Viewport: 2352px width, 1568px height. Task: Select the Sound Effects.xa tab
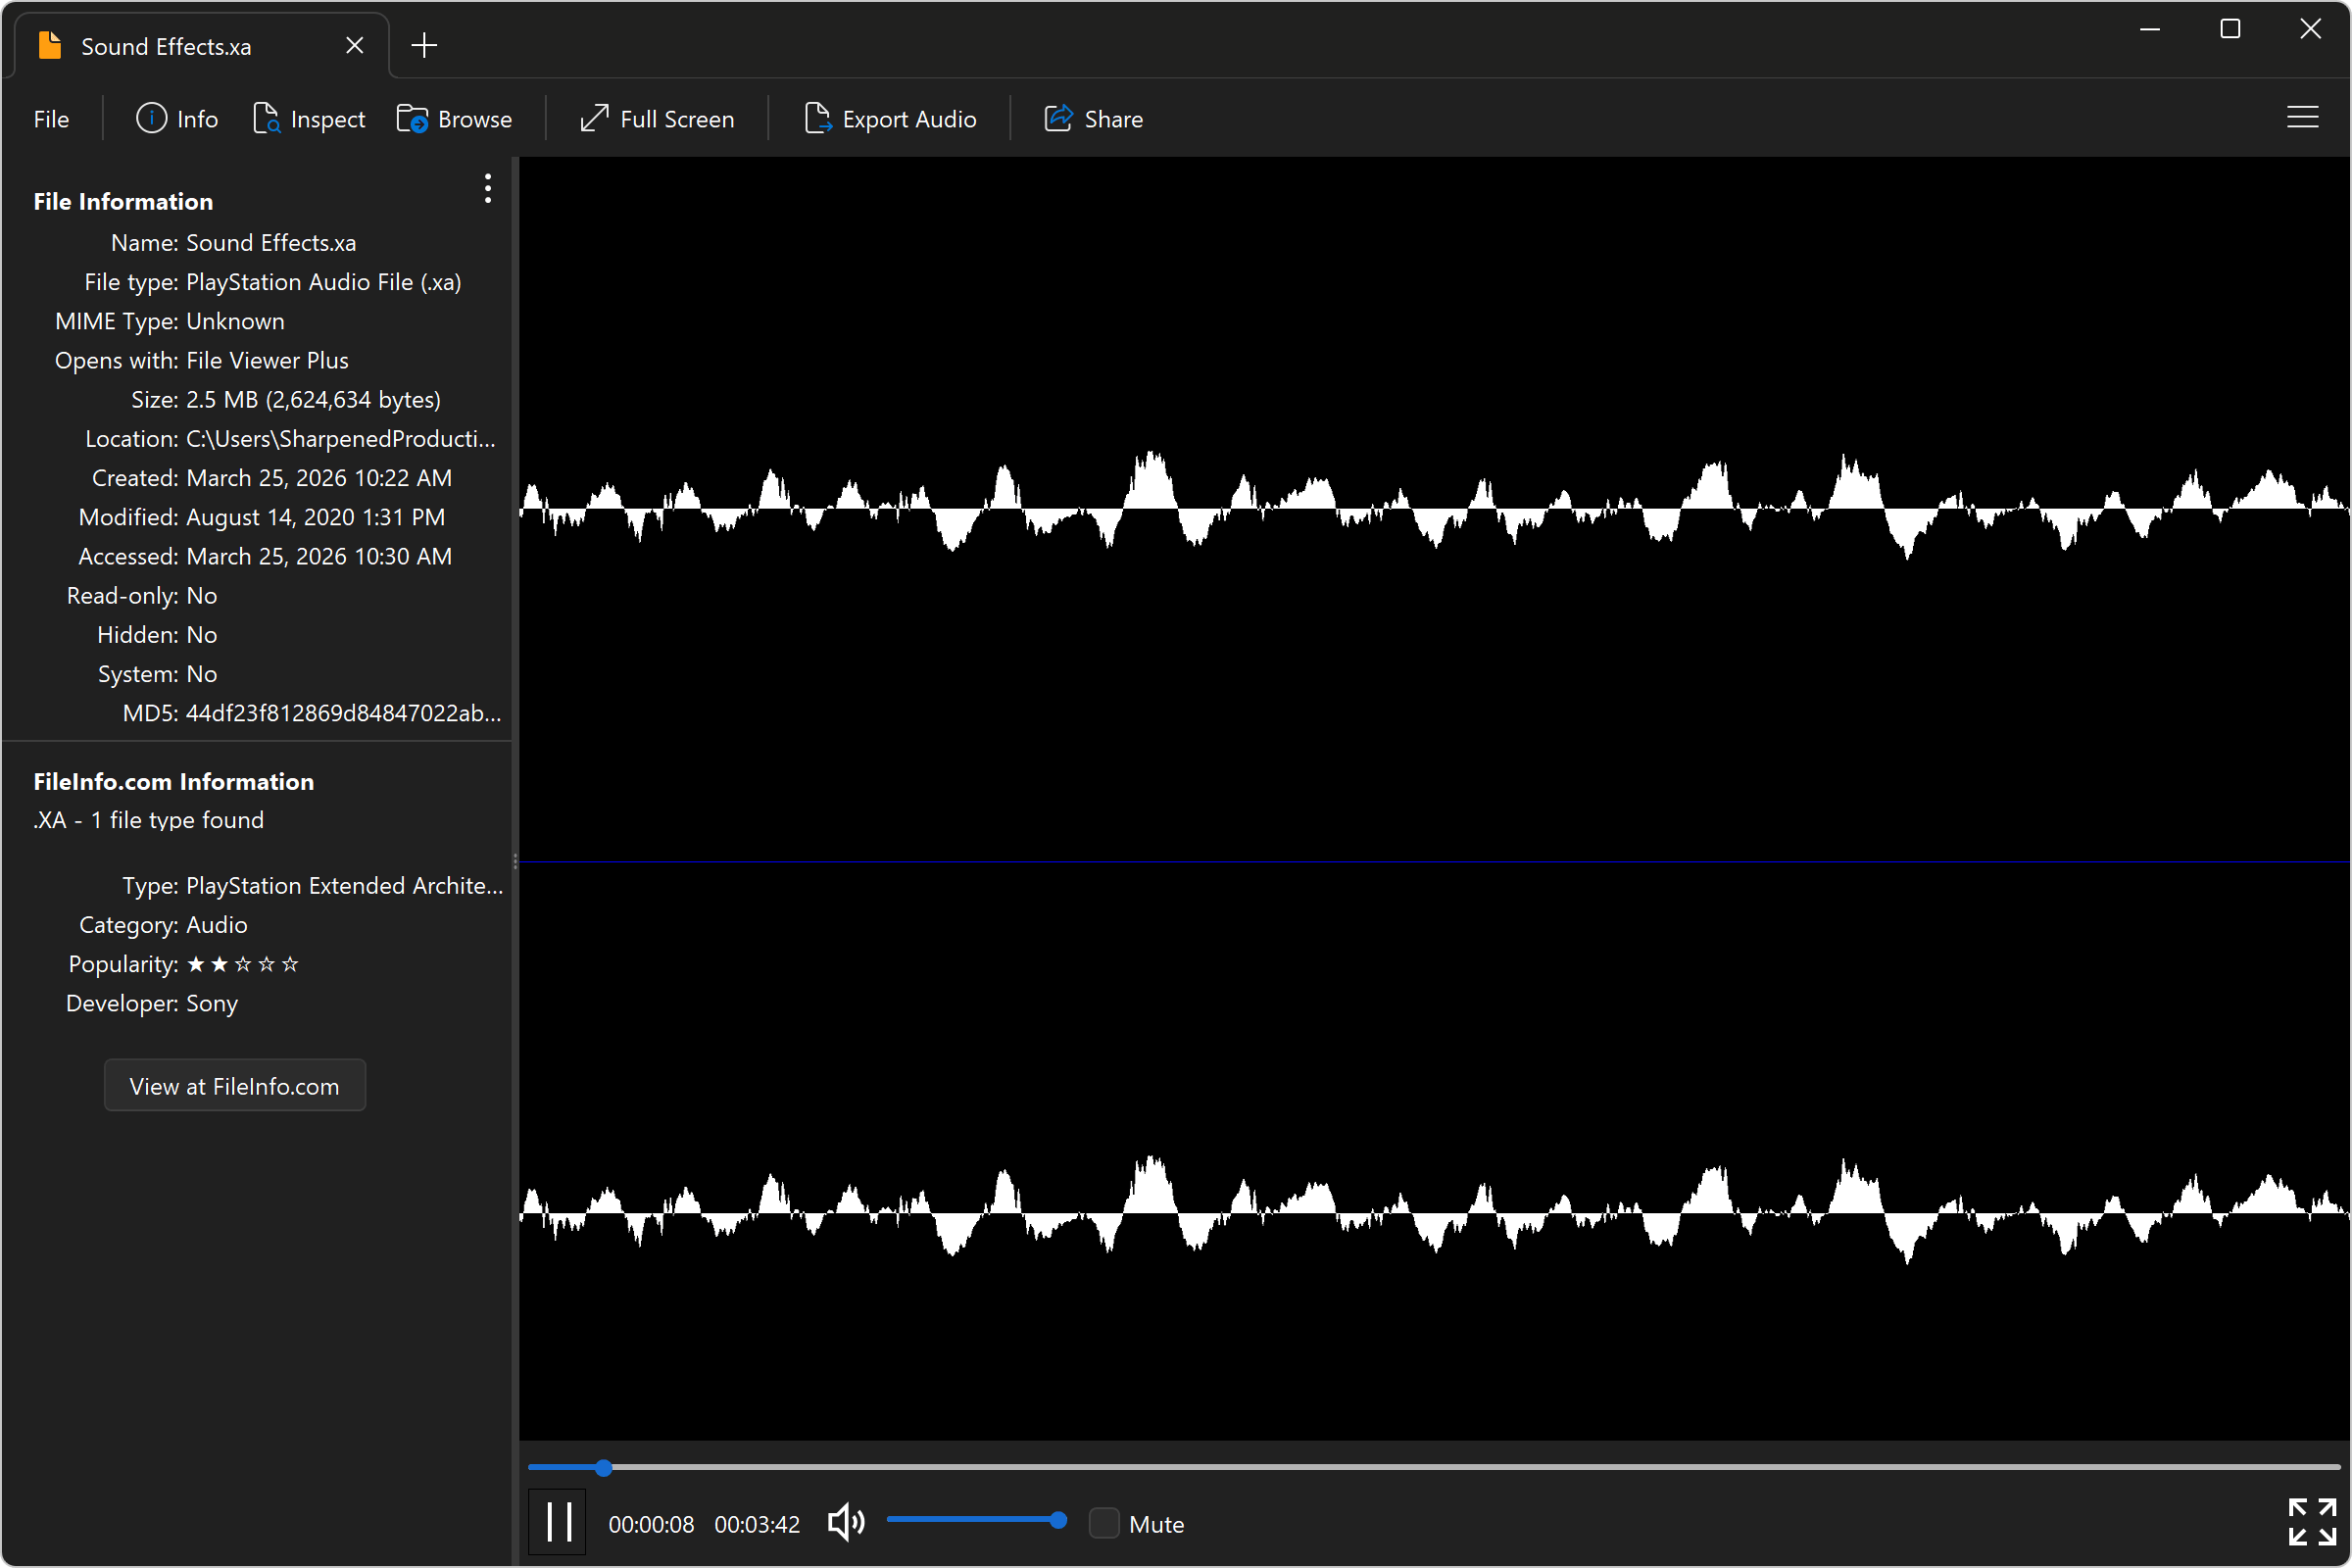(x=201, y=46)
